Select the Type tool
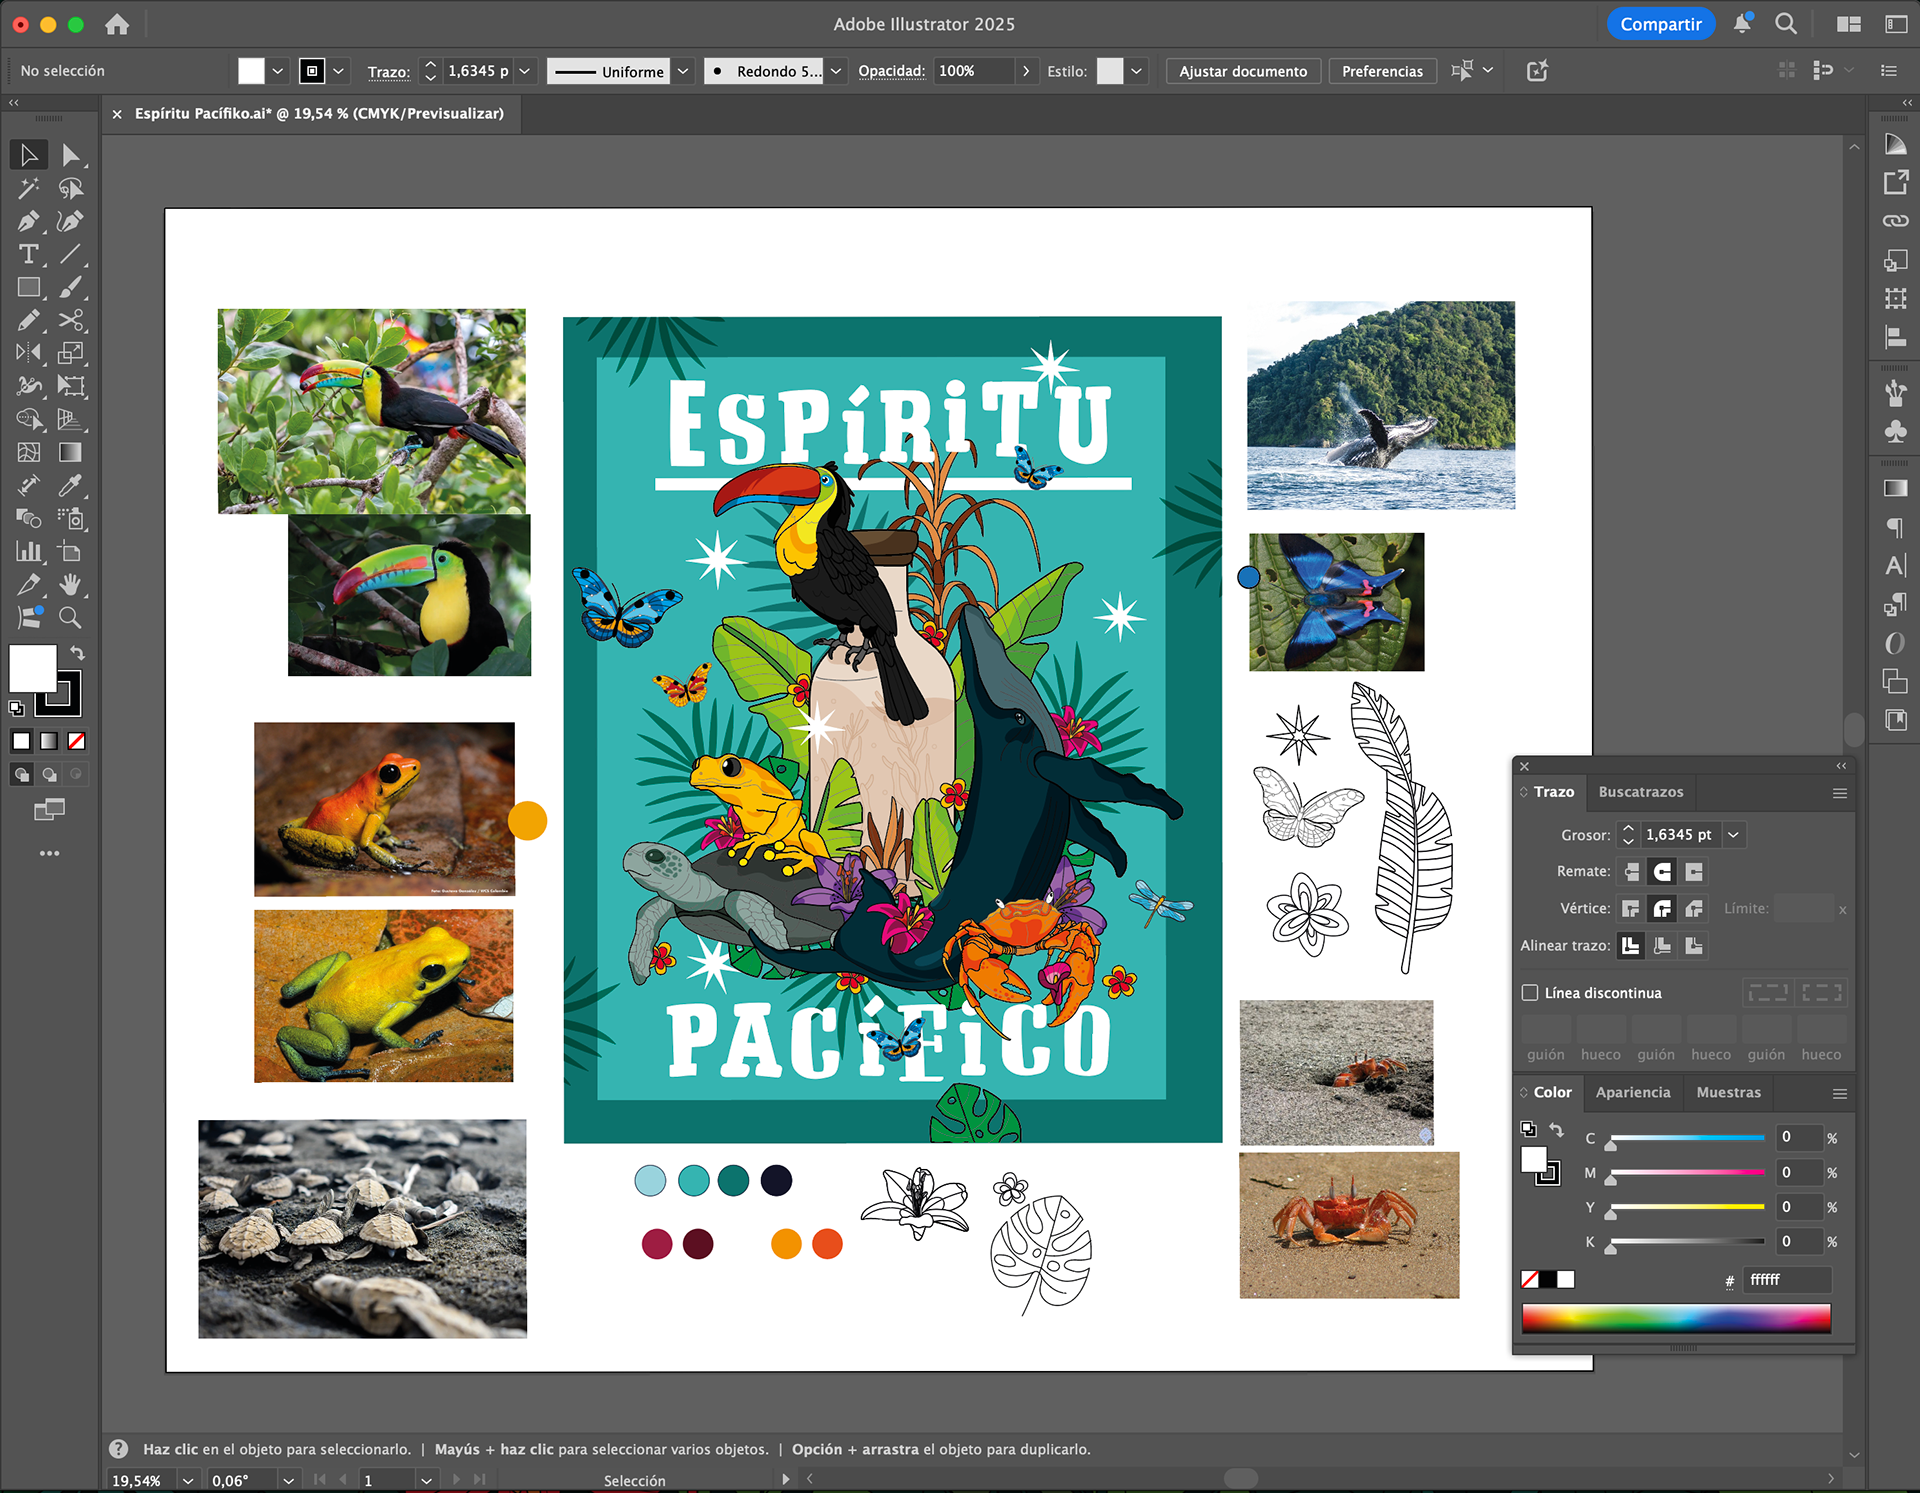 pos(28,254)
